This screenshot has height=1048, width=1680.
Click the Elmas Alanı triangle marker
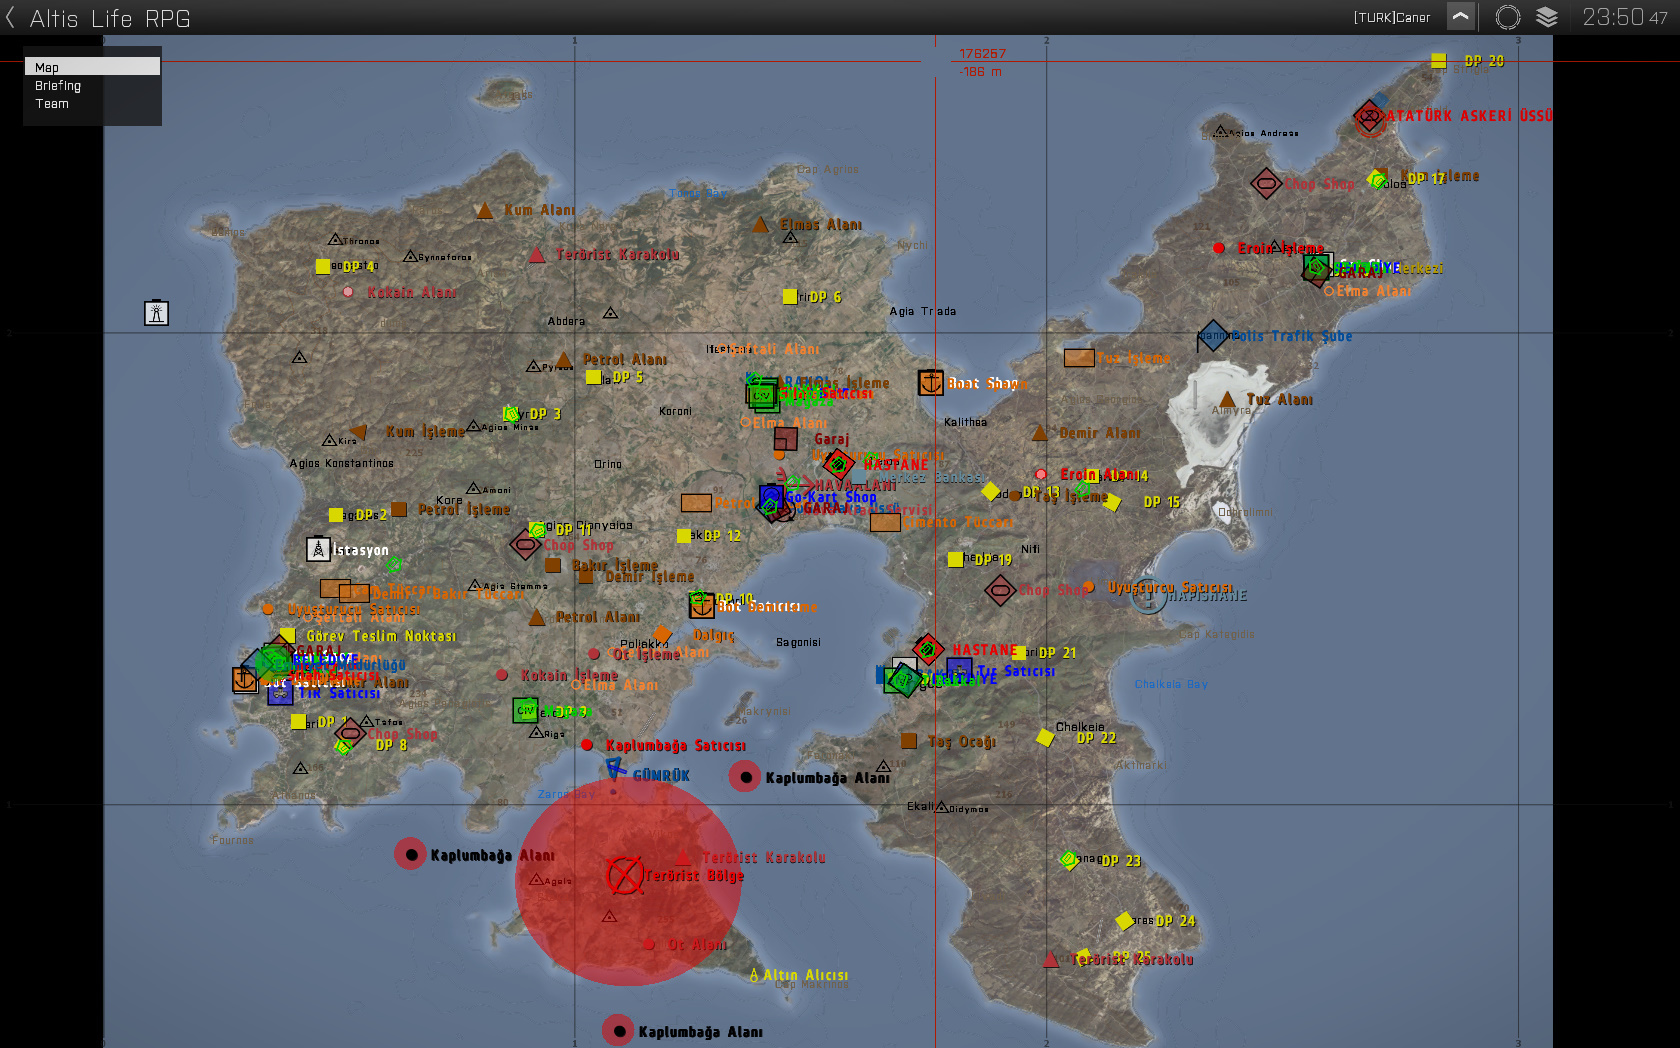click(x=760, y=225)
